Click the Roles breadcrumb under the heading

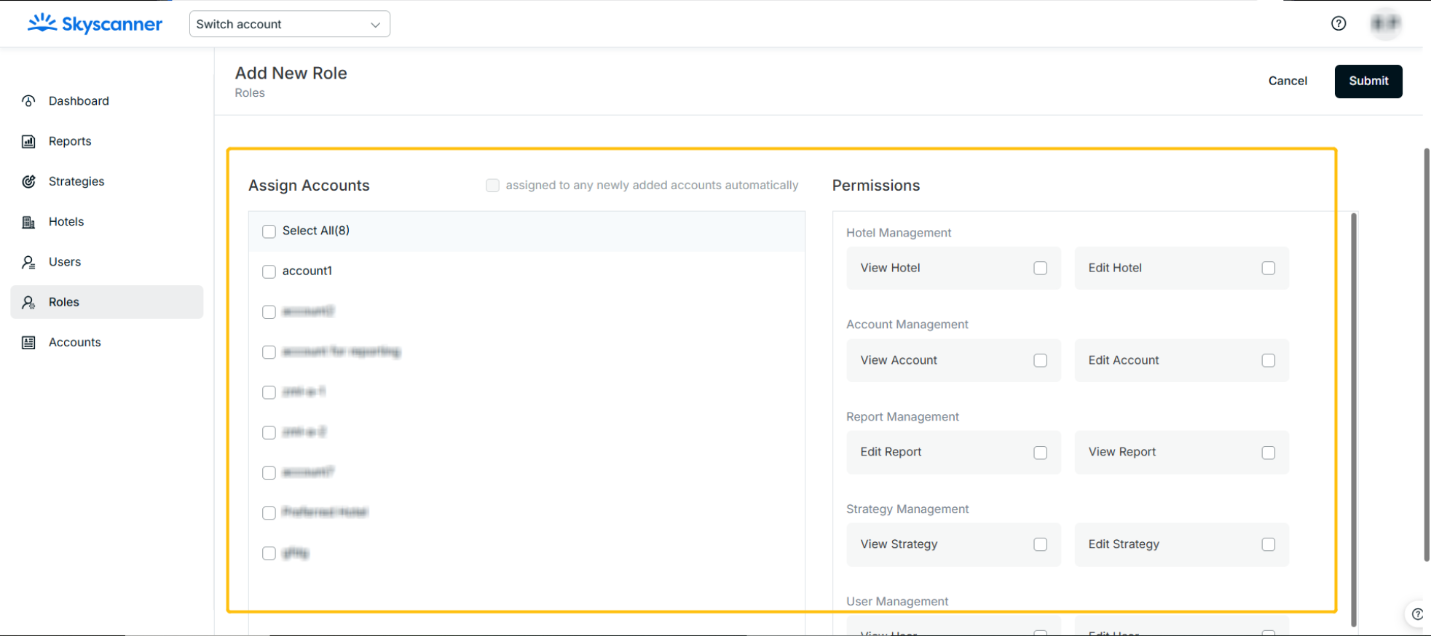click(250, 93)
